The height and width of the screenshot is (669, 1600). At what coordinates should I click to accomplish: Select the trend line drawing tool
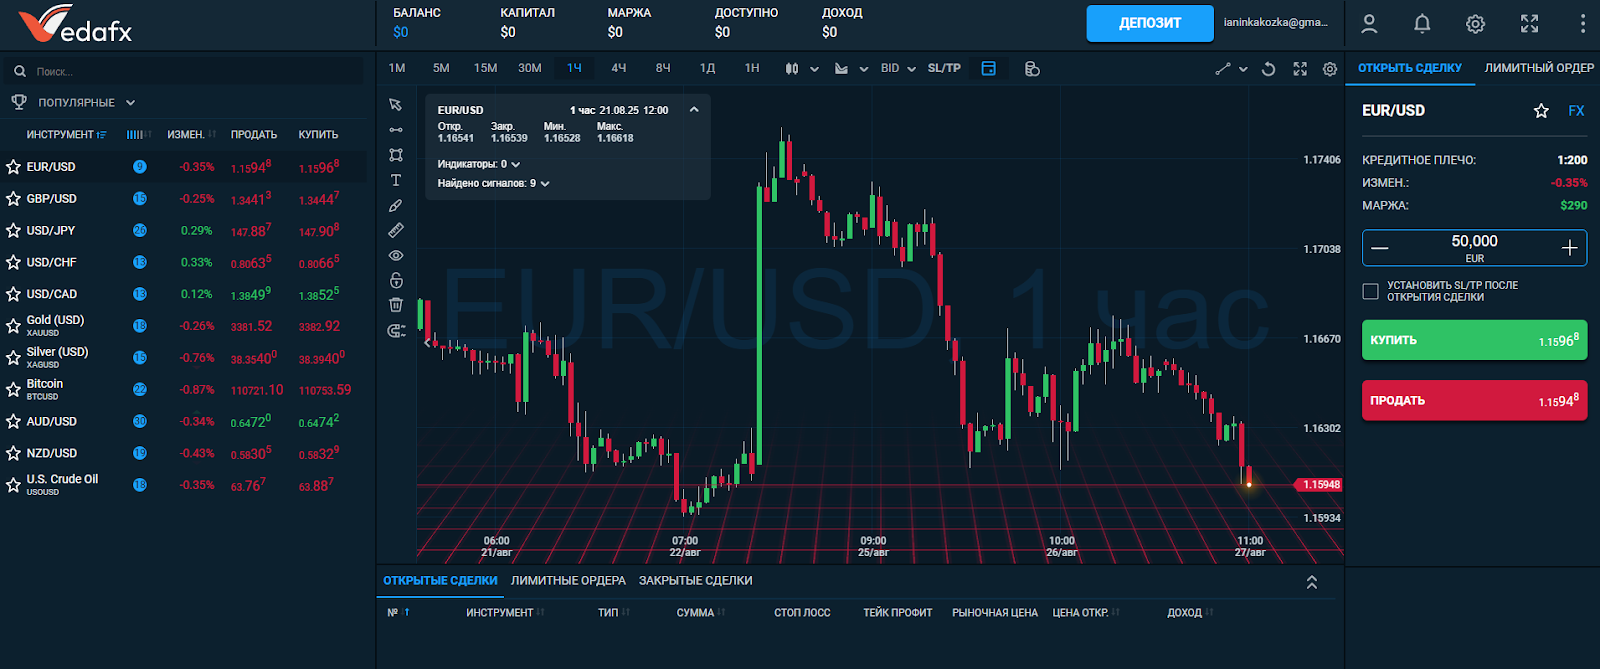pos(396,130)
